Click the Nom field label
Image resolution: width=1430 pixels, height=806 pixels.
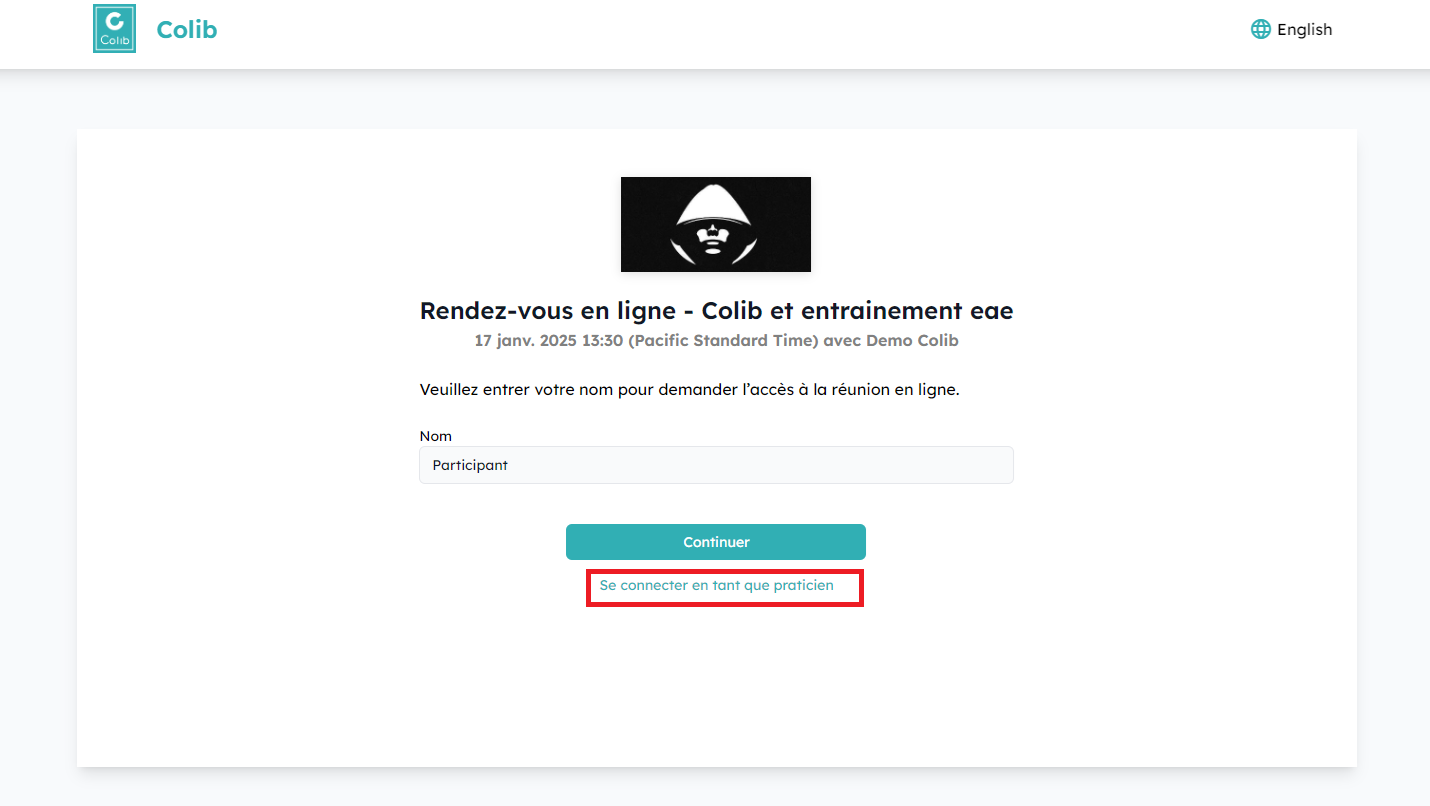coord(436,436)
